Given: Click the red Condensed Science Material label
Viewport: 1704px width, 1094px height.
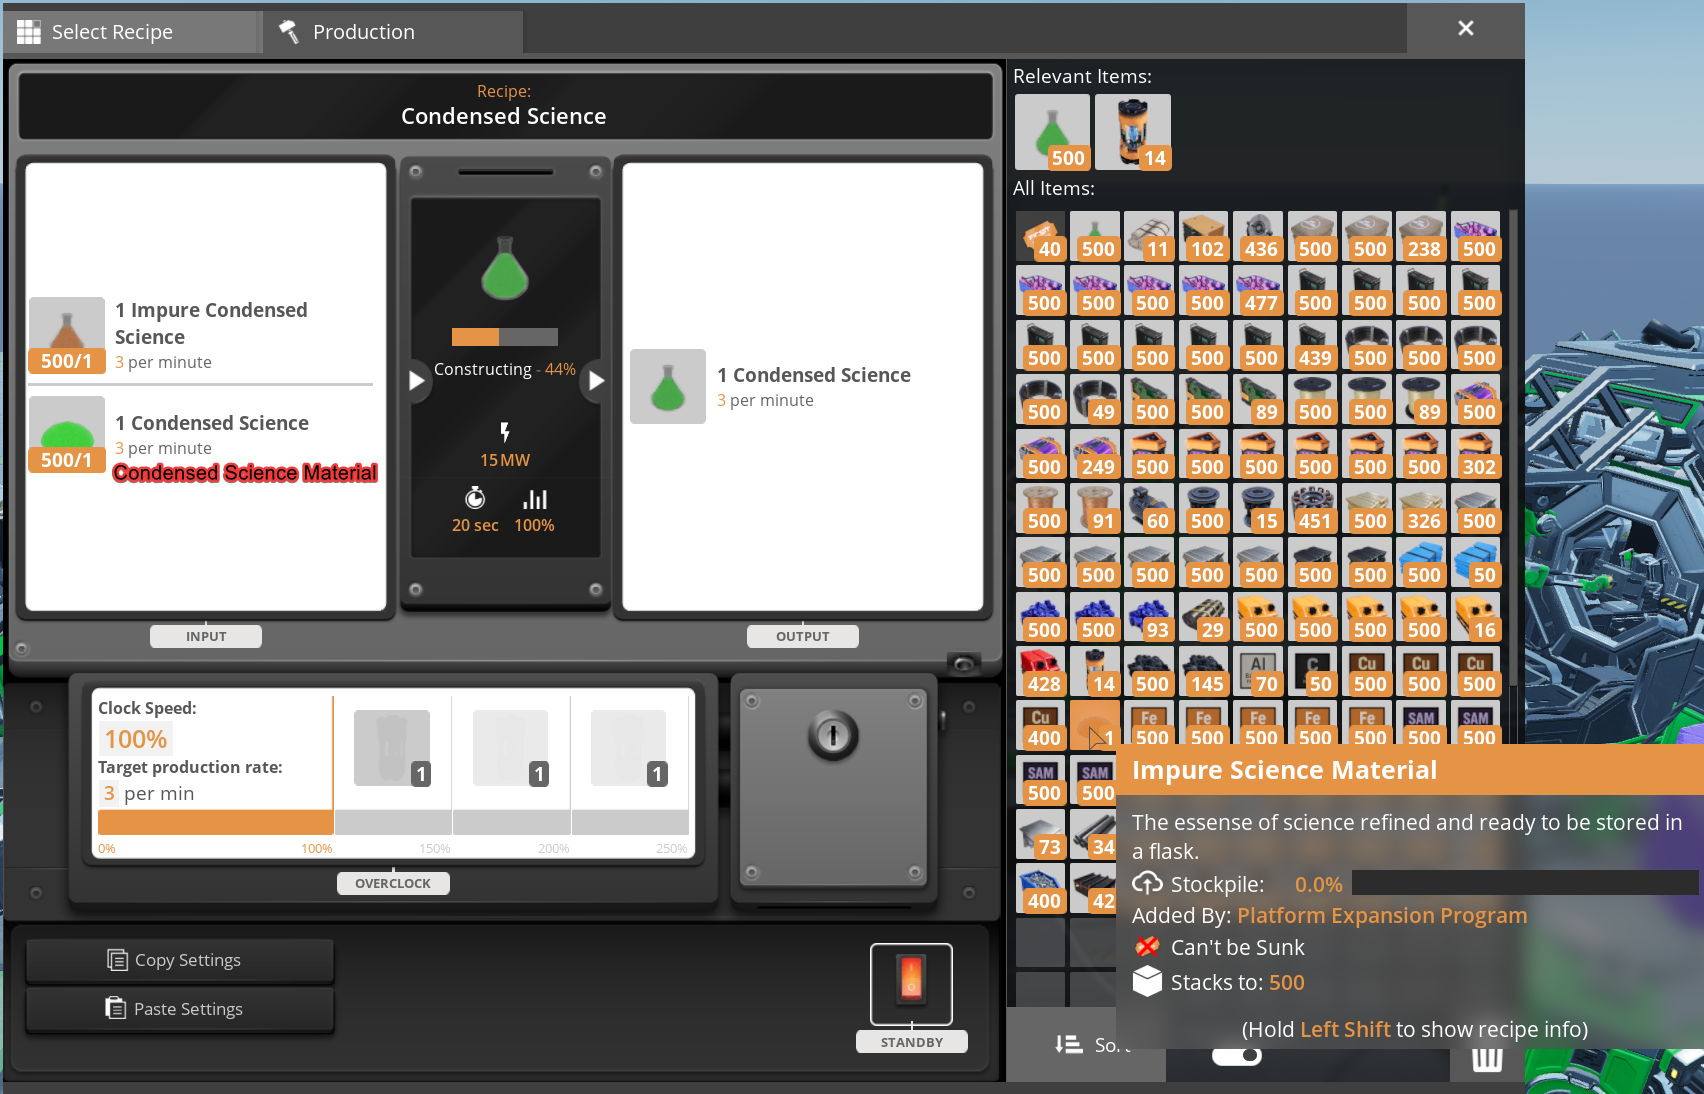Looking at the screenshot, I should (245, 472).
